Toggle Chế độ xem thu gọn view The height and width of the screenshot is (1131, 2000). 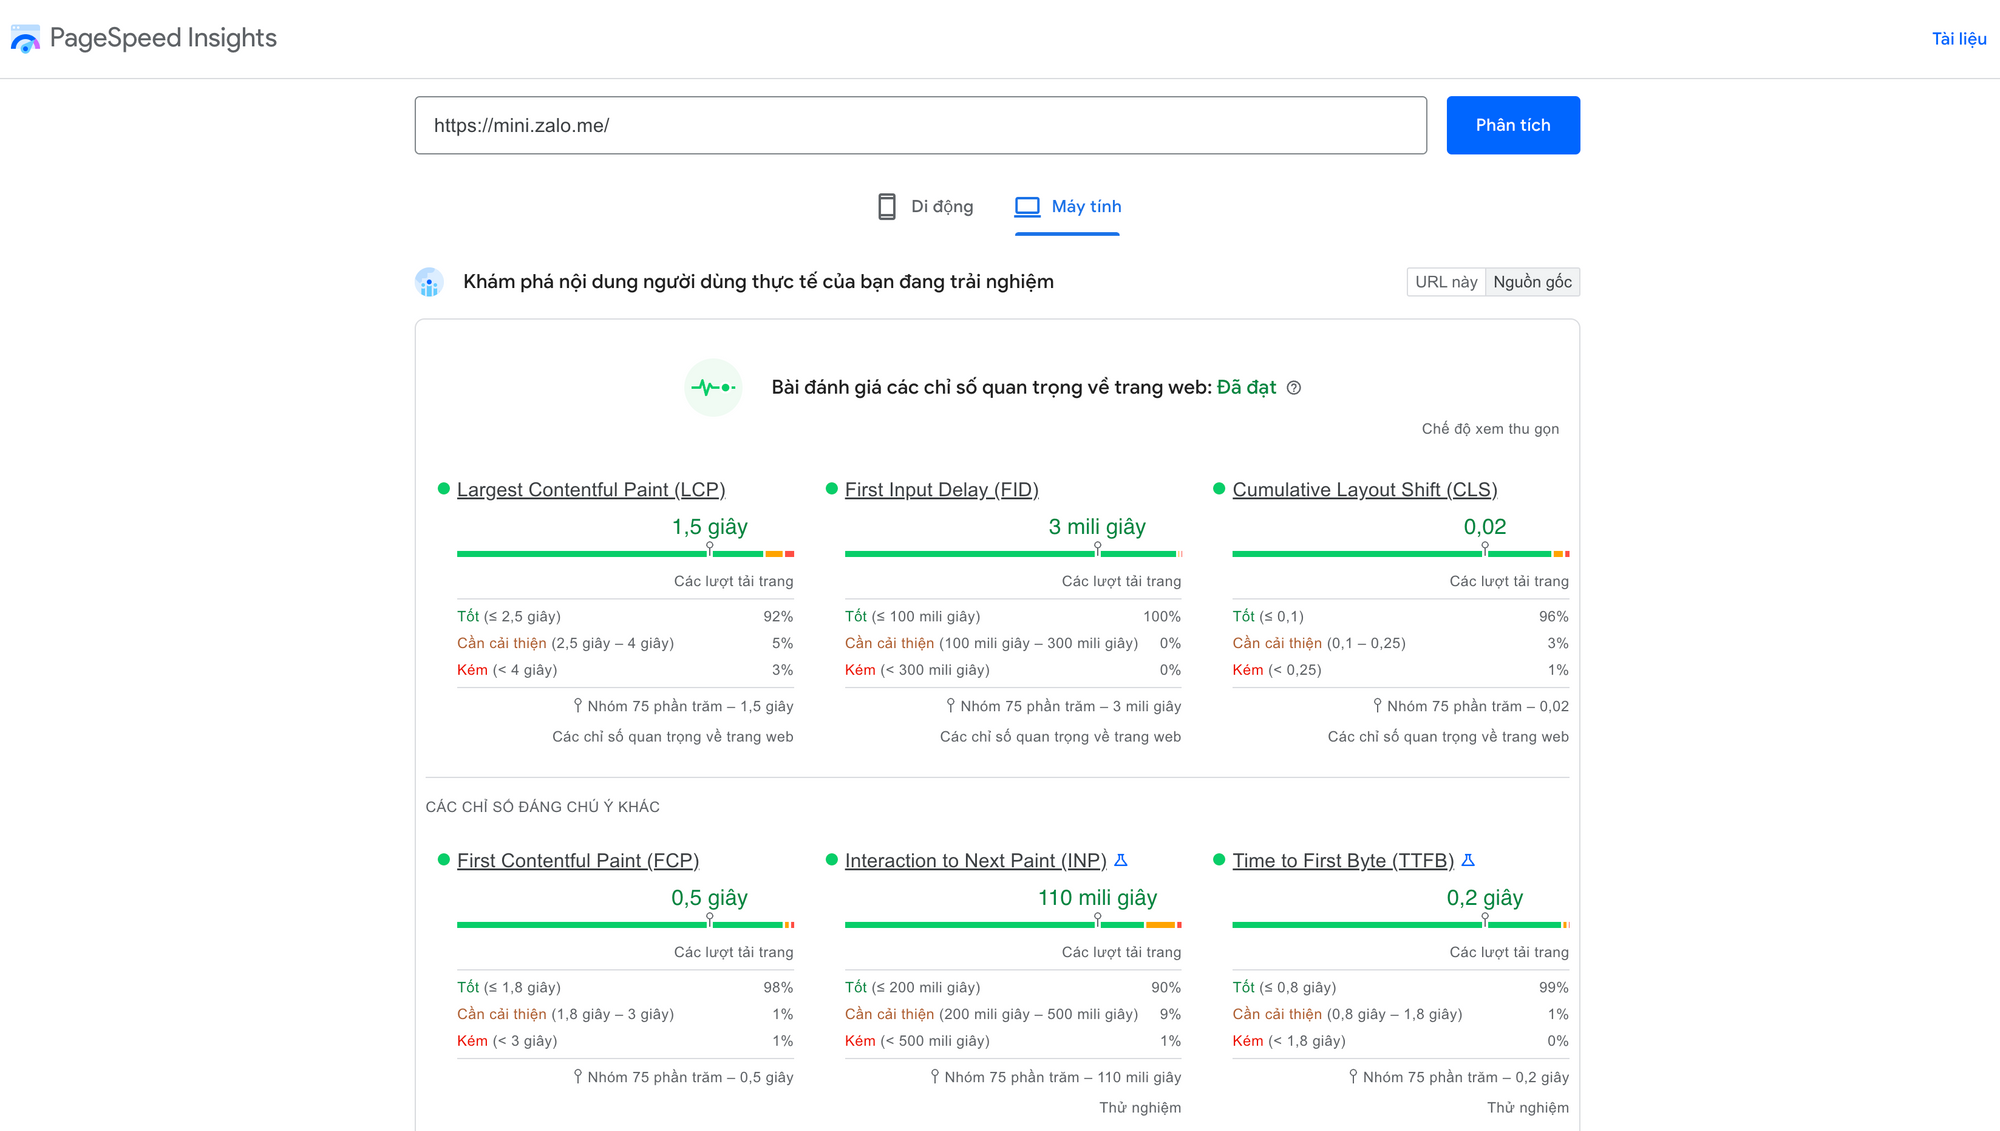[x=1490, y=428]
